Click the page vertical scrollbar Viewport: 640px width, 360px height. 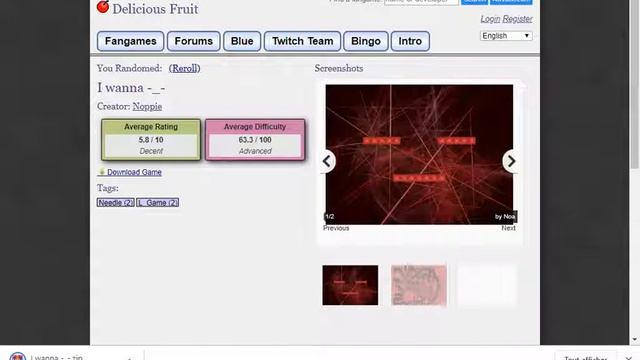(634, 84)
